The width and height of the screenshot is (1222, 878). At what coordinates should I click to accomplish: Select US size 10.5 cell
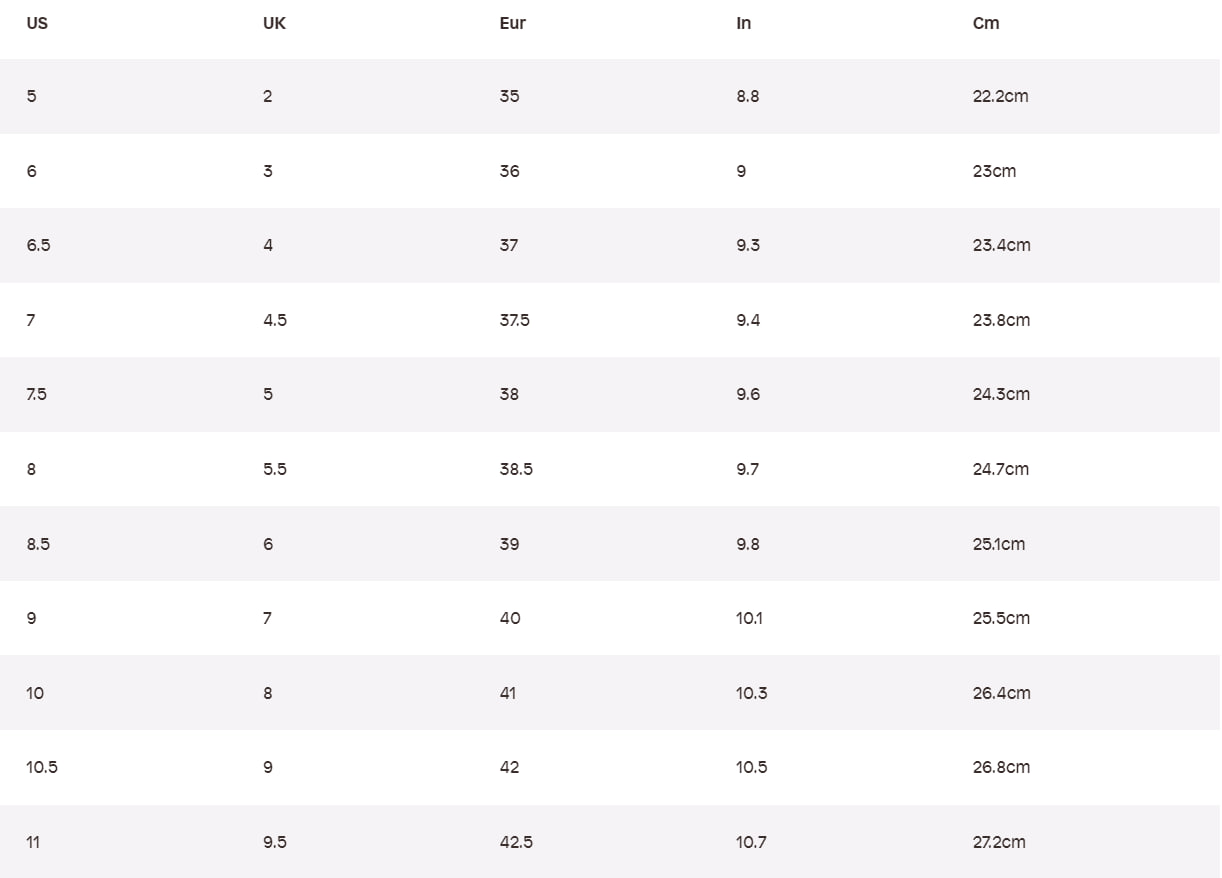42,767
